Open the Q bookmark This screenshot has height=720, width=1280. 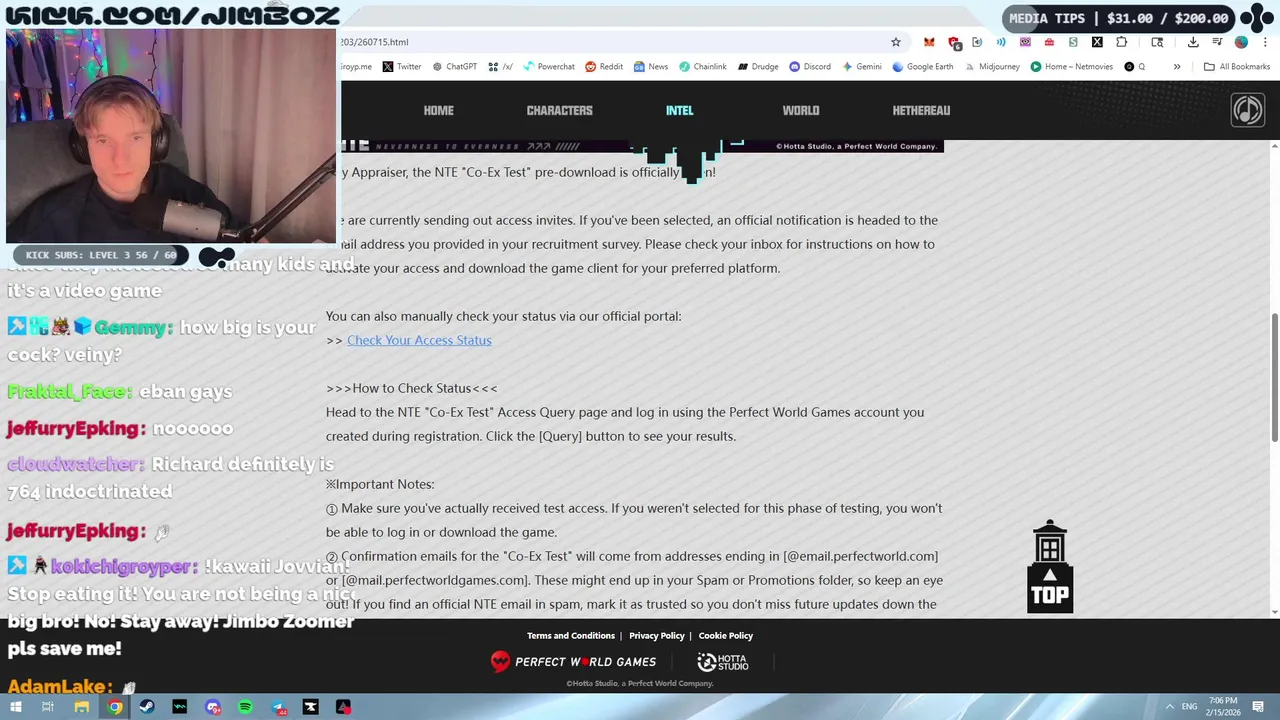tap(1135, 67)
